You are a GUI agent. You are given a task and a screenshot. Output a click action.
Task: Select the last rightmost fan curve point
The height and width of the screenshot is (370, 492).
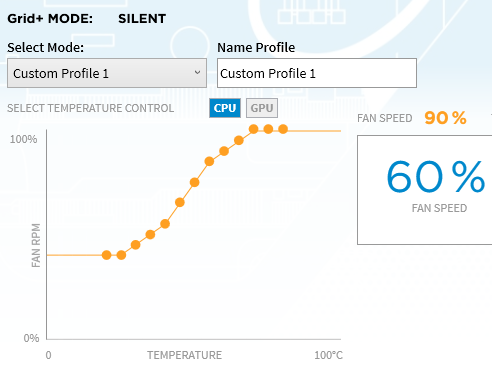coord(283,129)
